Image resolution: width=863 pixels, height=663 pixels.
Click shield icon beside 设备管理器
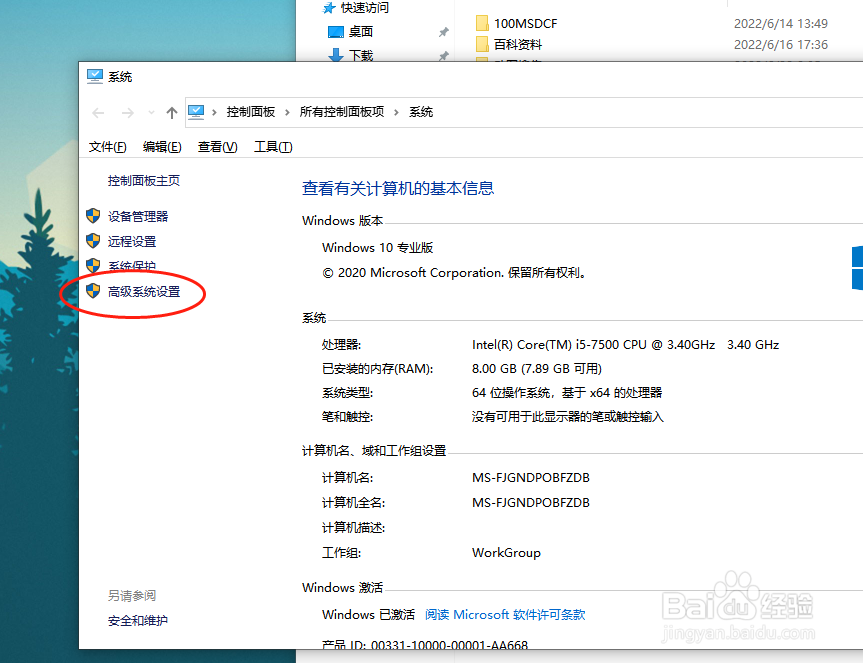tap(93, 216)
